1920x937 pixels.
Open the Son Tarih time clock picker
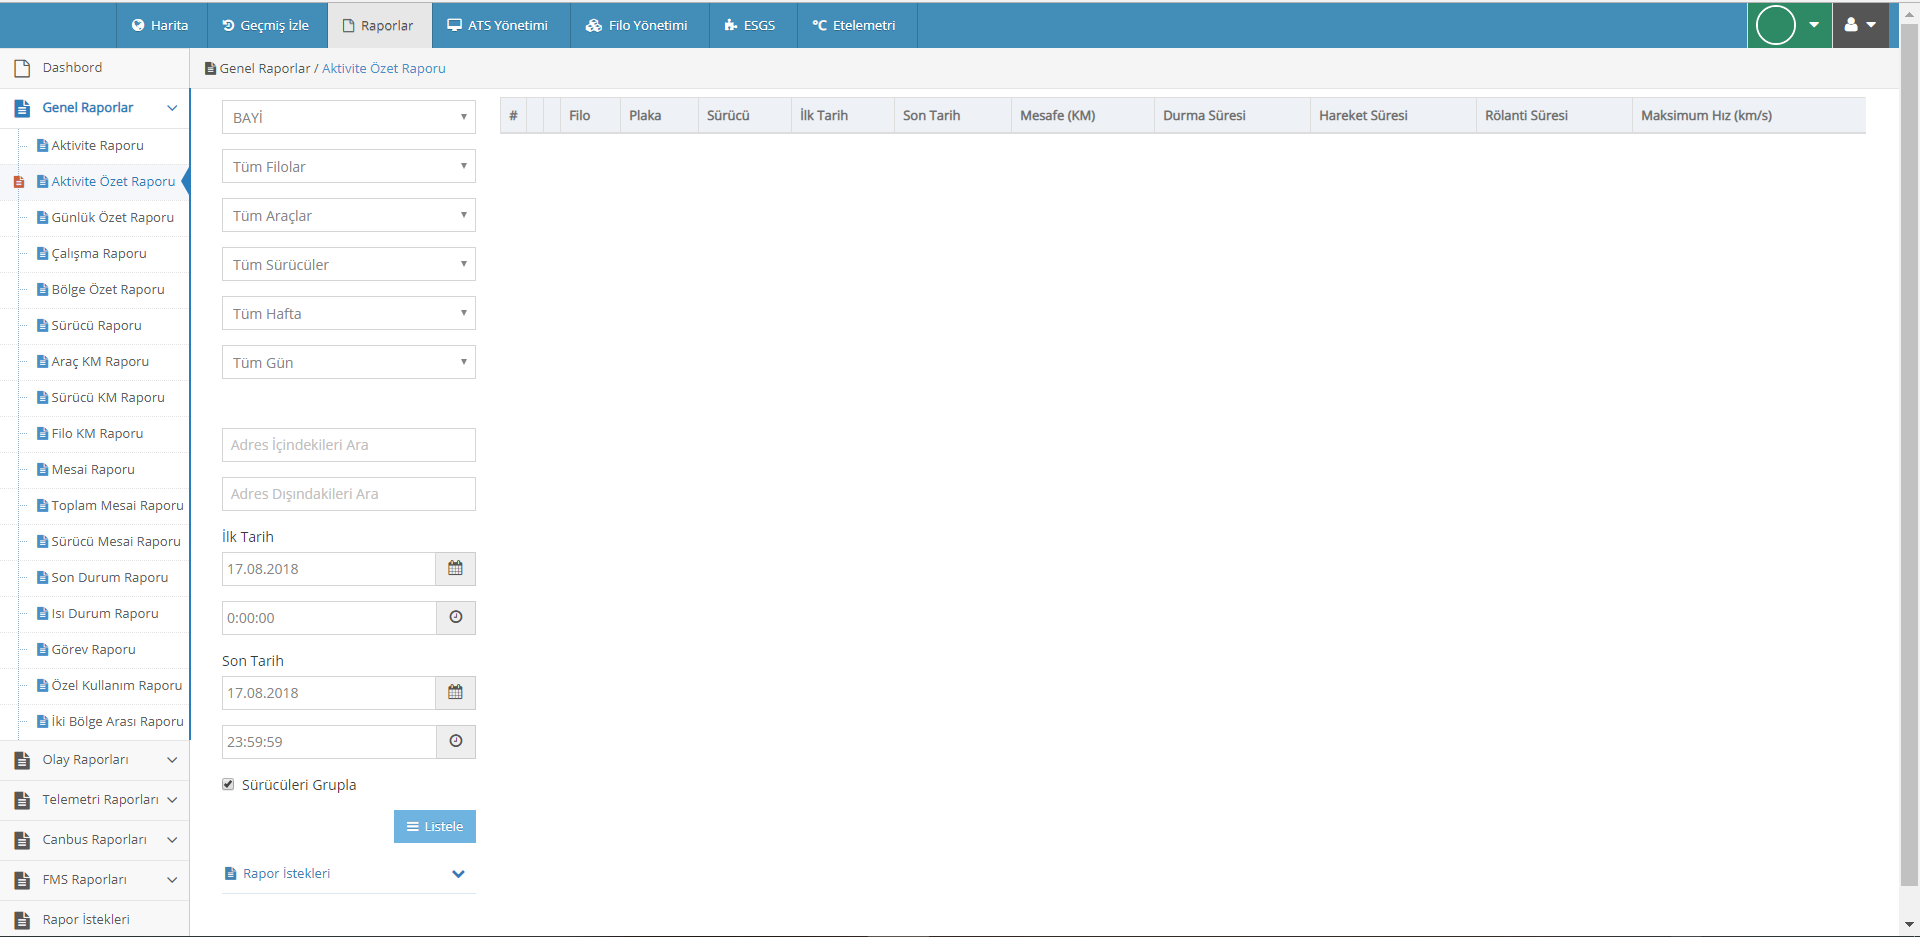point(455,742)
